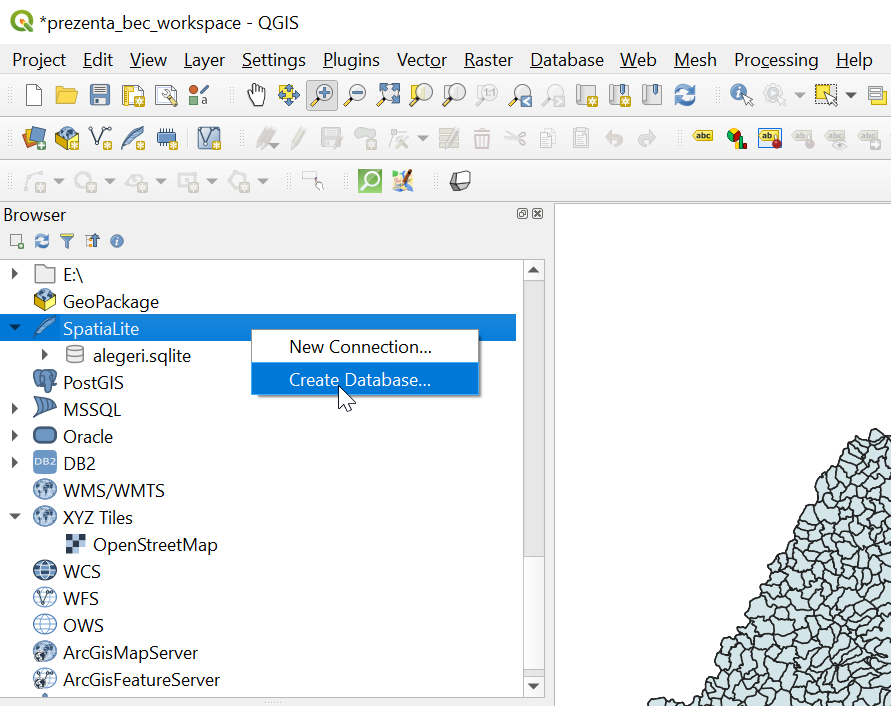891x706 pixels.
Task: Open the Layer Diagram Options icon
Action: tap(736, 138)
